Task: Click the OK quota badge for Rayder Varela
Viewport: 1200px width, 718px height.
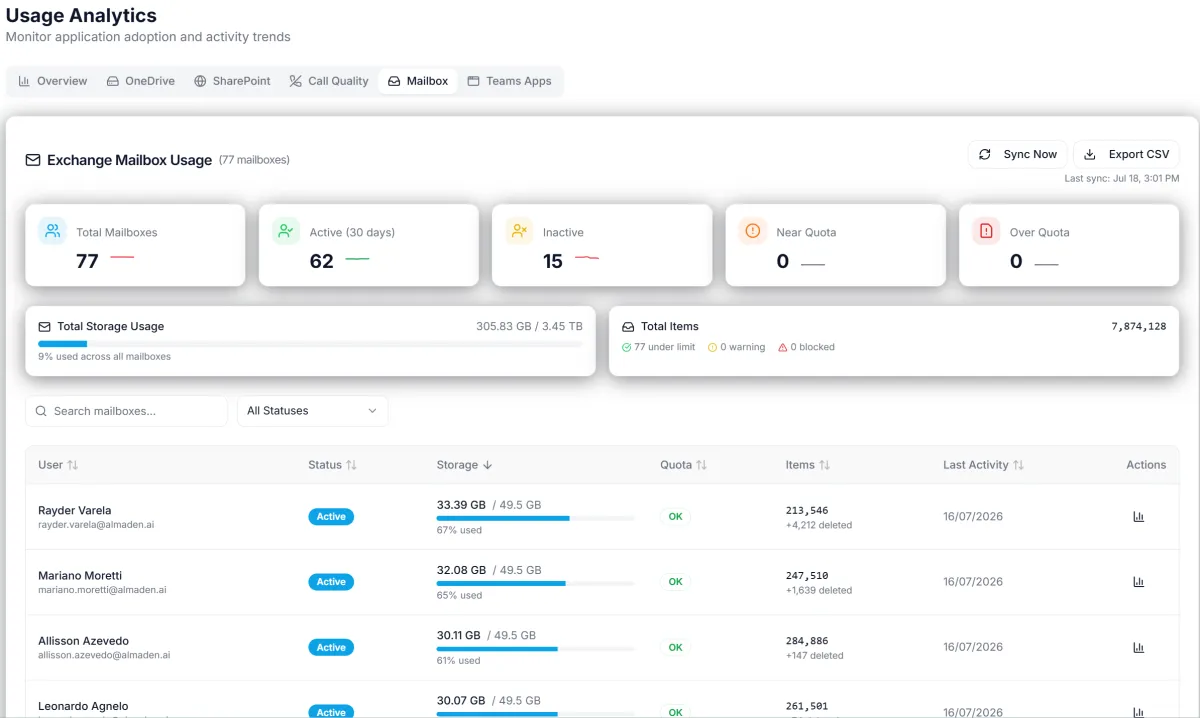Action: tap(675, 517)
